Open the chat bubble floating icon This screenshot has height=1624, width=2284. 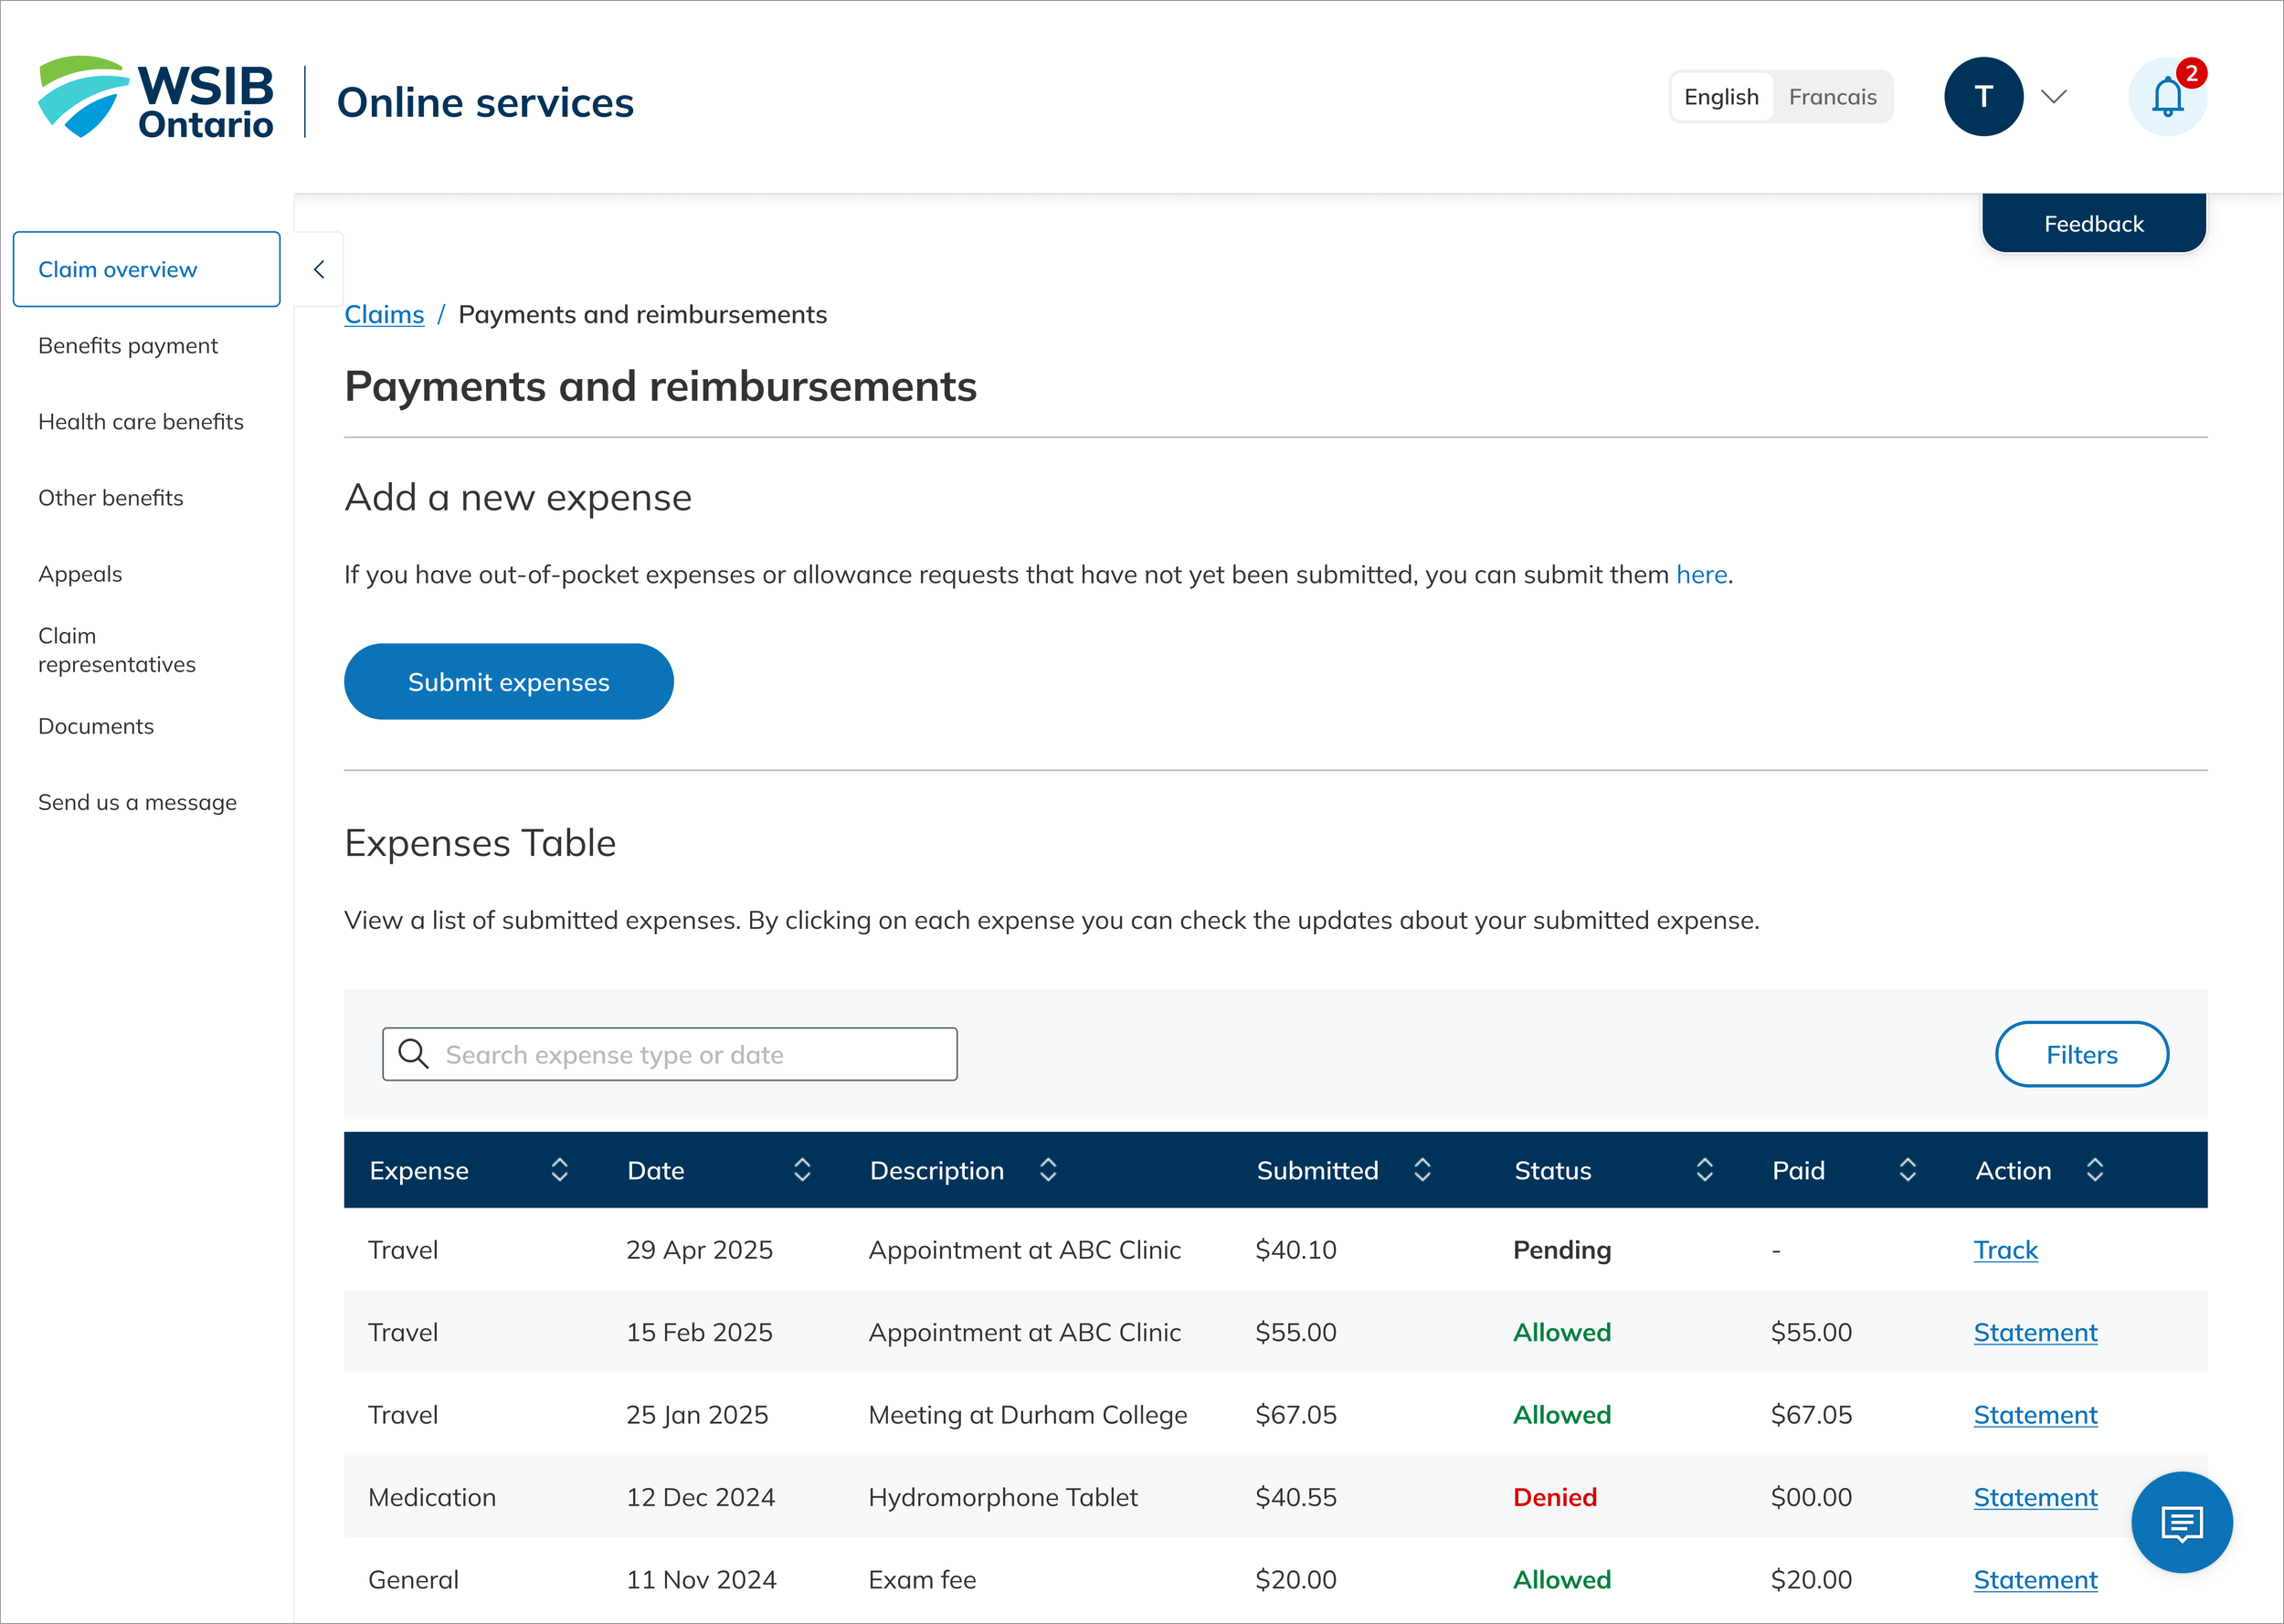click(2181, 1522)
